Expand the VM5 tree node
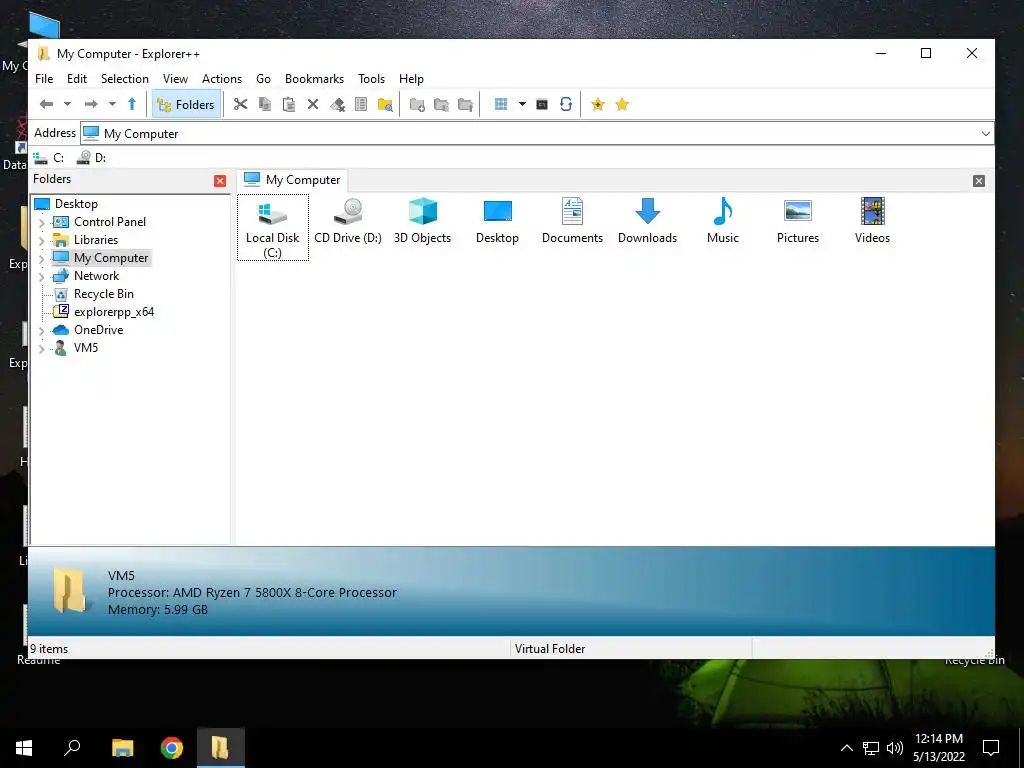The width and height of the screenshot is (1024, 768). pos(42,349)
